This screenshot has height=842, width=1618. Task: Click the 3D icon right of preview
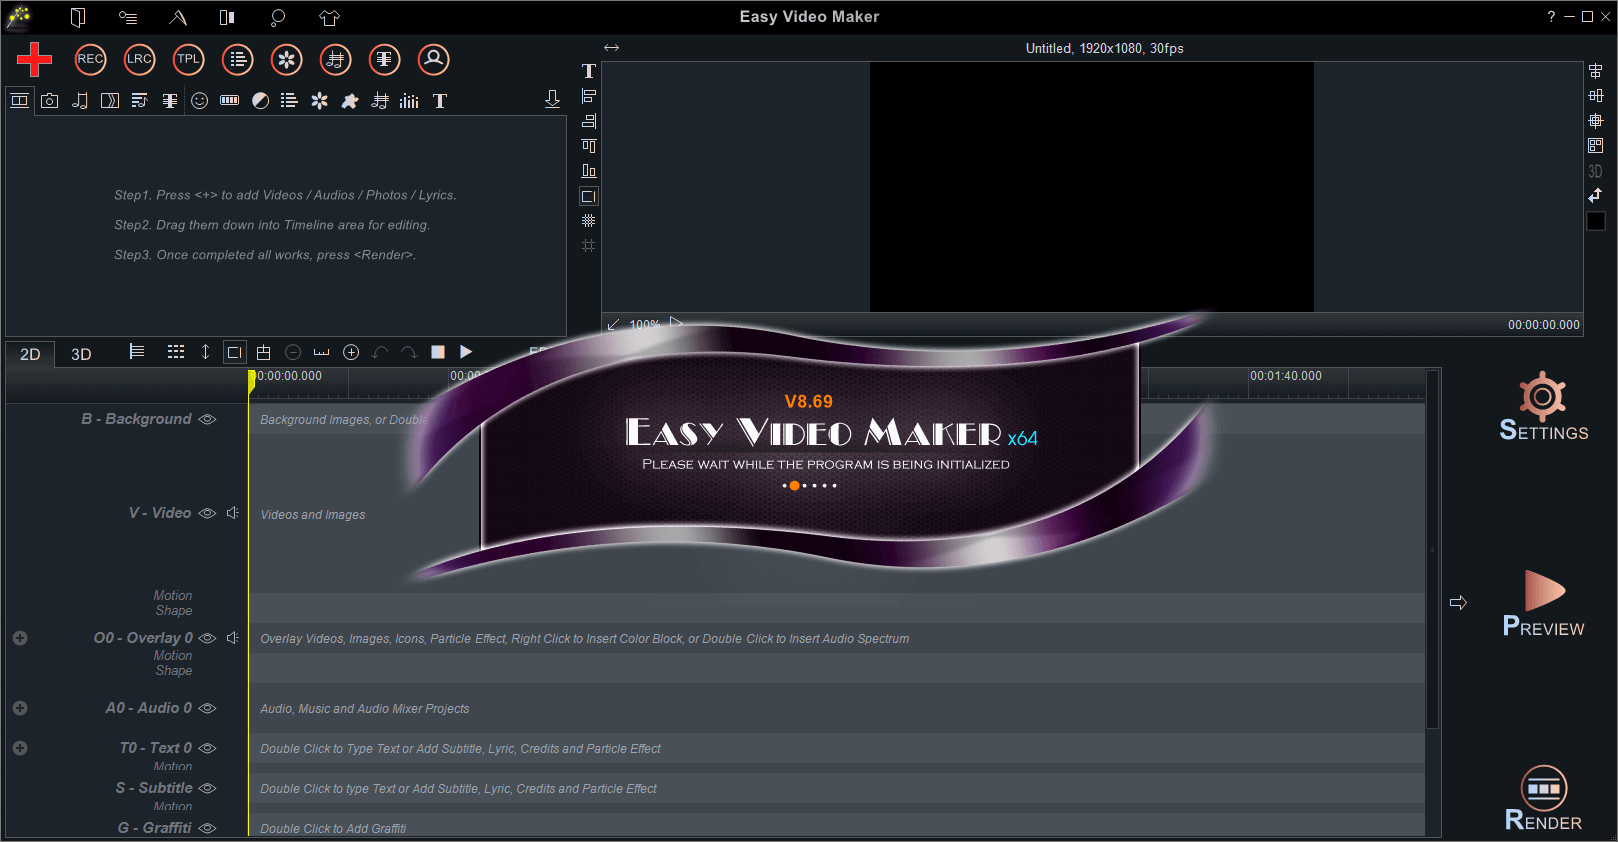pos(1595,171)
